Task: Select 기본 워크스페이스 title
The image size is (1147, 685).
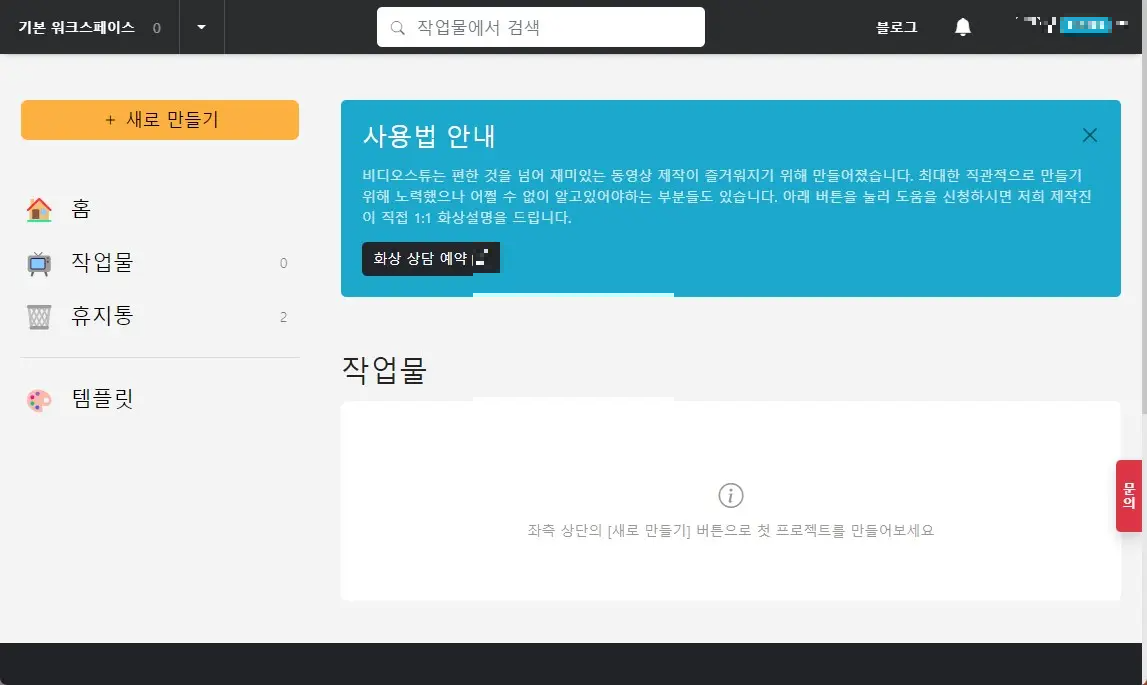Action: point(76,27)
